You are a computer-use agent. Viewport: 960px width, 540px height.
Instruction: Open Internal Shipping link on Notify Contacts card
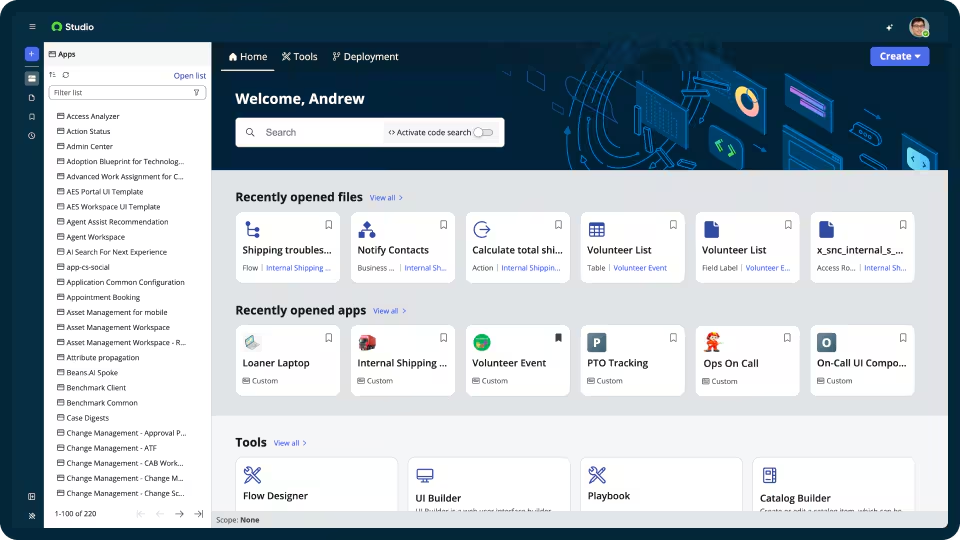point(425,268)
